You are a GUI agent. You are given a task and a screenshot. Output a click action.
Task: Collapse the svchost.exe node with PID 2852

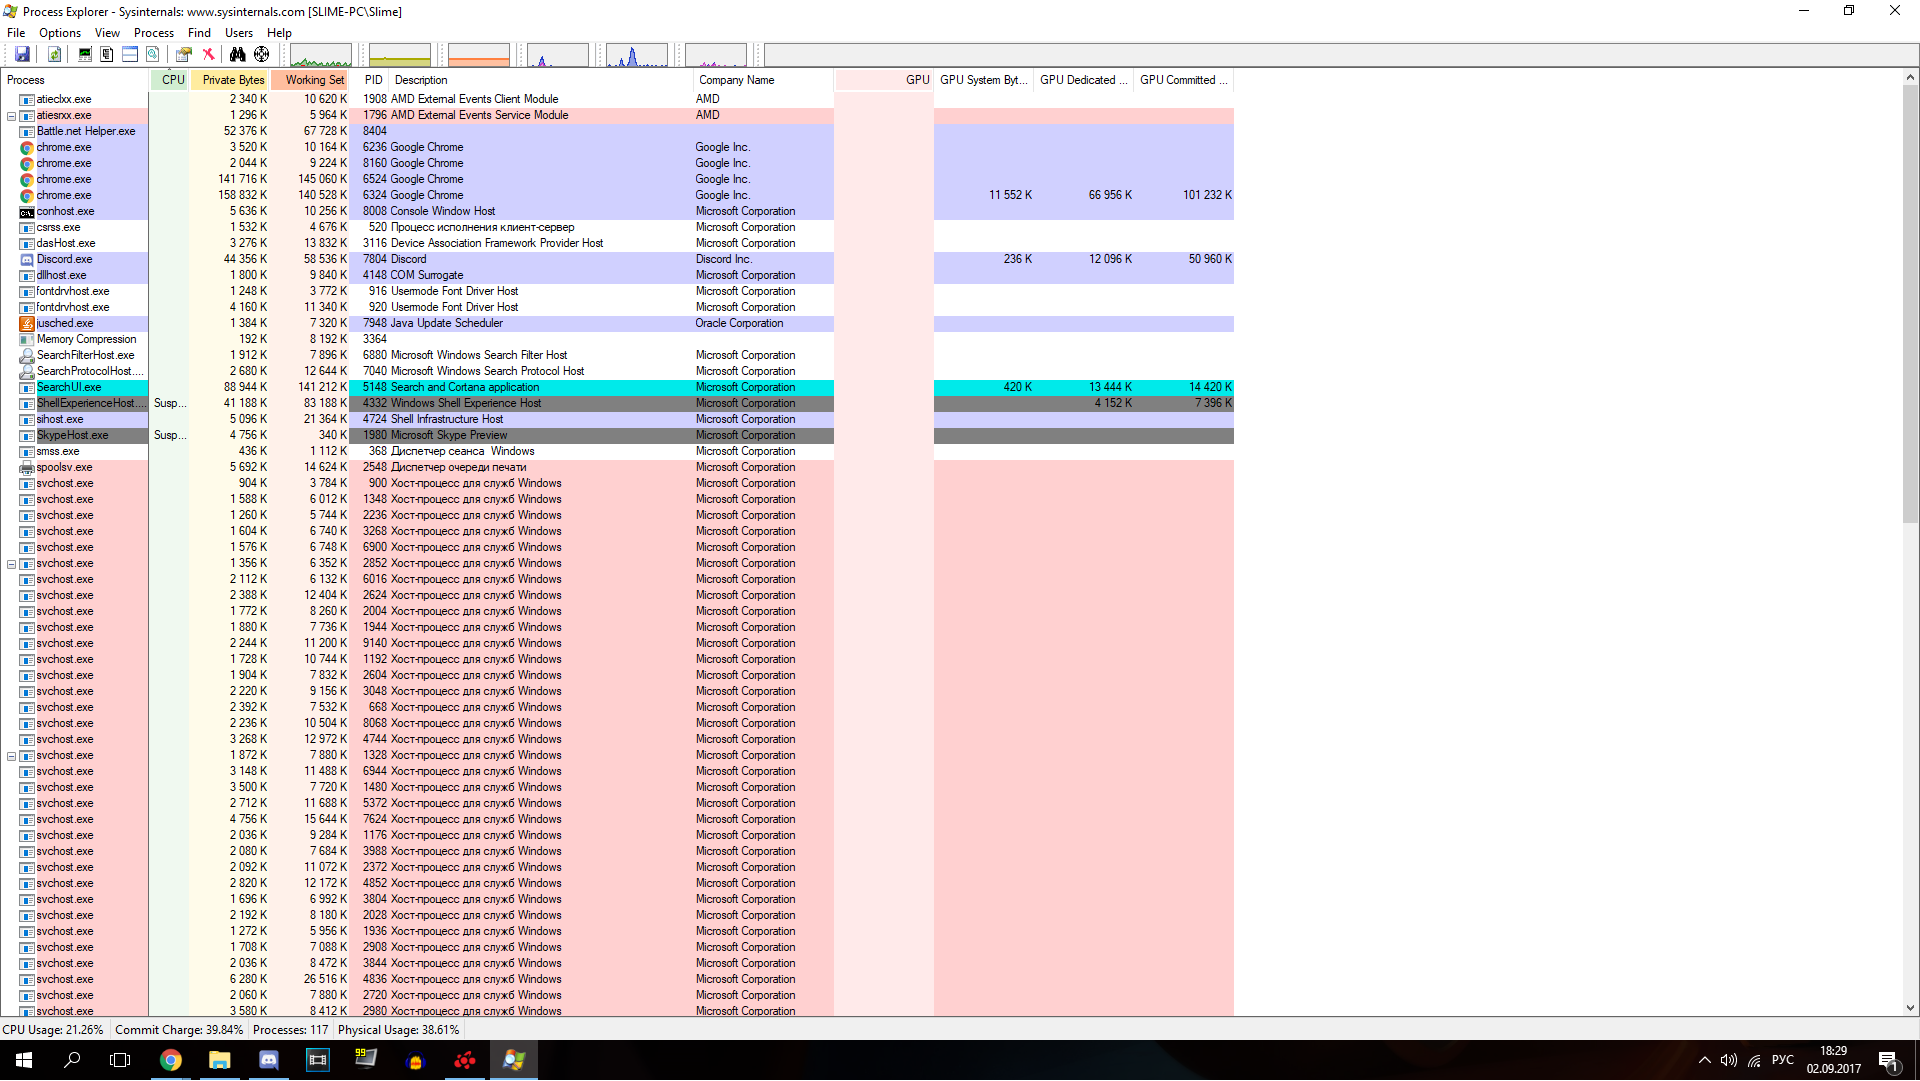pos(11,564)
